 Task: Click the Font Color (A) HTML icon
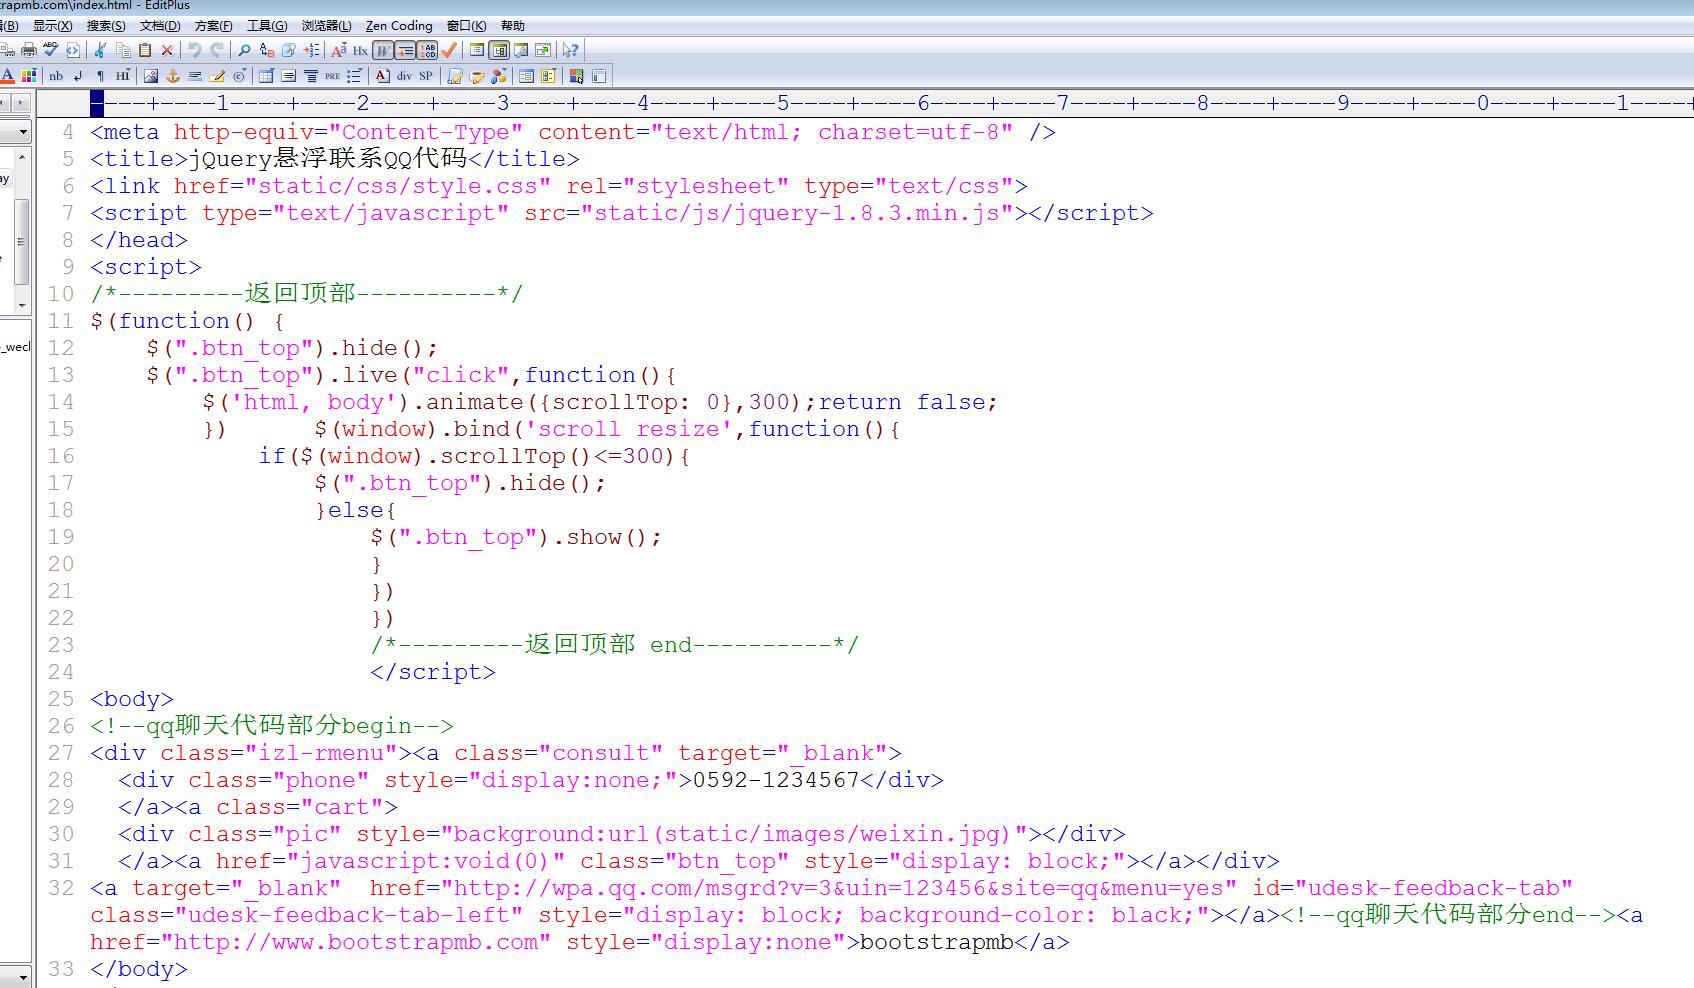point(7,76)
